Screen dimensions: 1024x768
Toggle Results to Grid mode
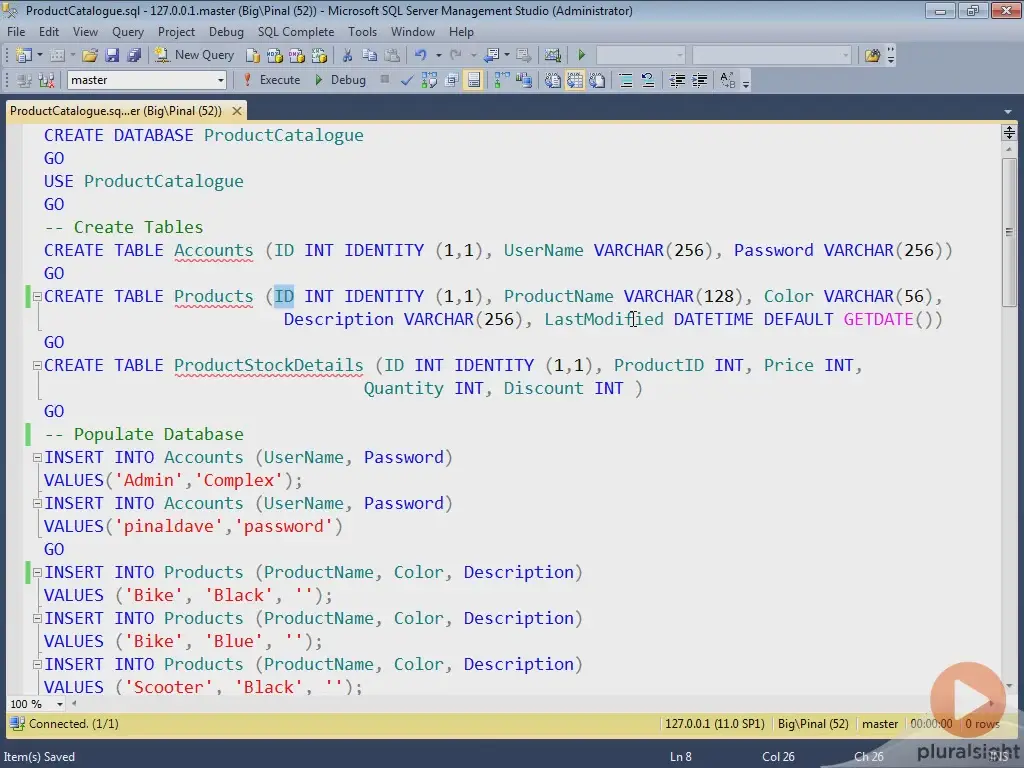coord(575,80)
